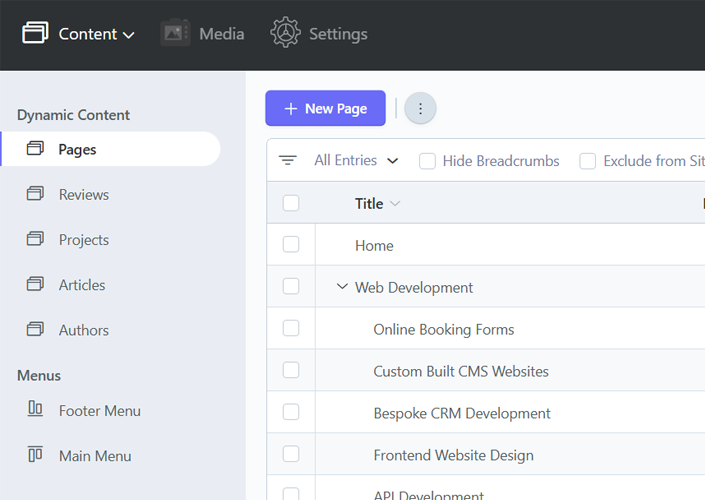Open the All Entries filter dropdown
Viewport: 705px width, 500px height.
pyautogui.click(x=356, y=161)
